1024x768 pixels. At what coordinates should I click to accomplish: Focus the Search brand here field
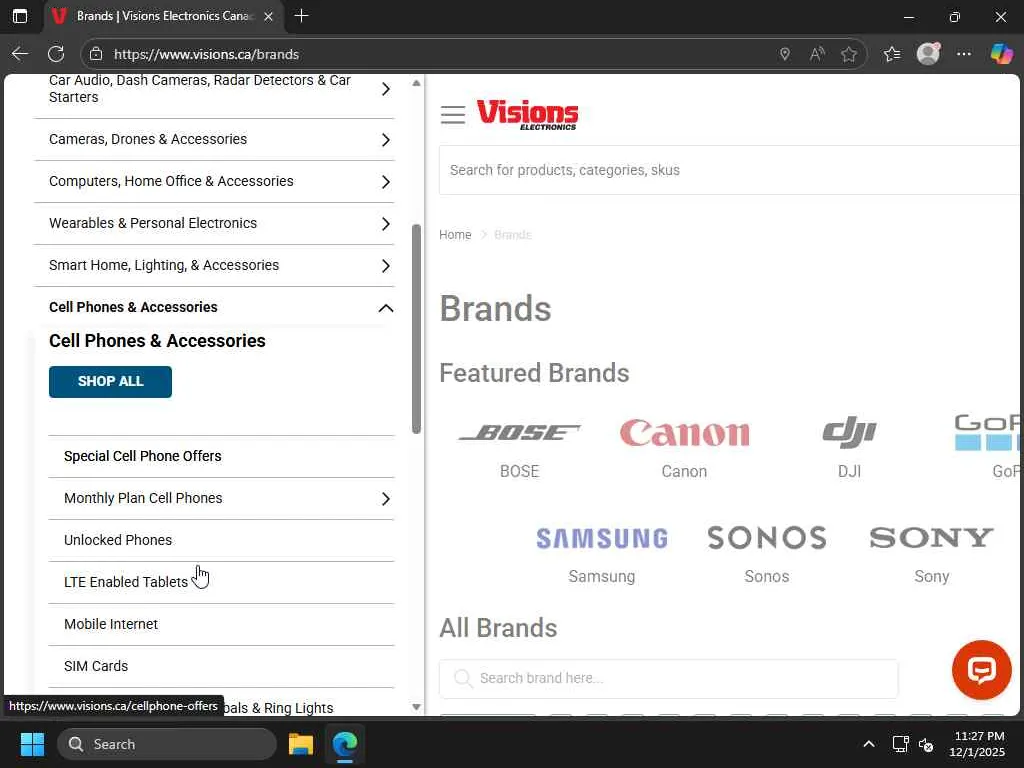click(x=669, y=679)
